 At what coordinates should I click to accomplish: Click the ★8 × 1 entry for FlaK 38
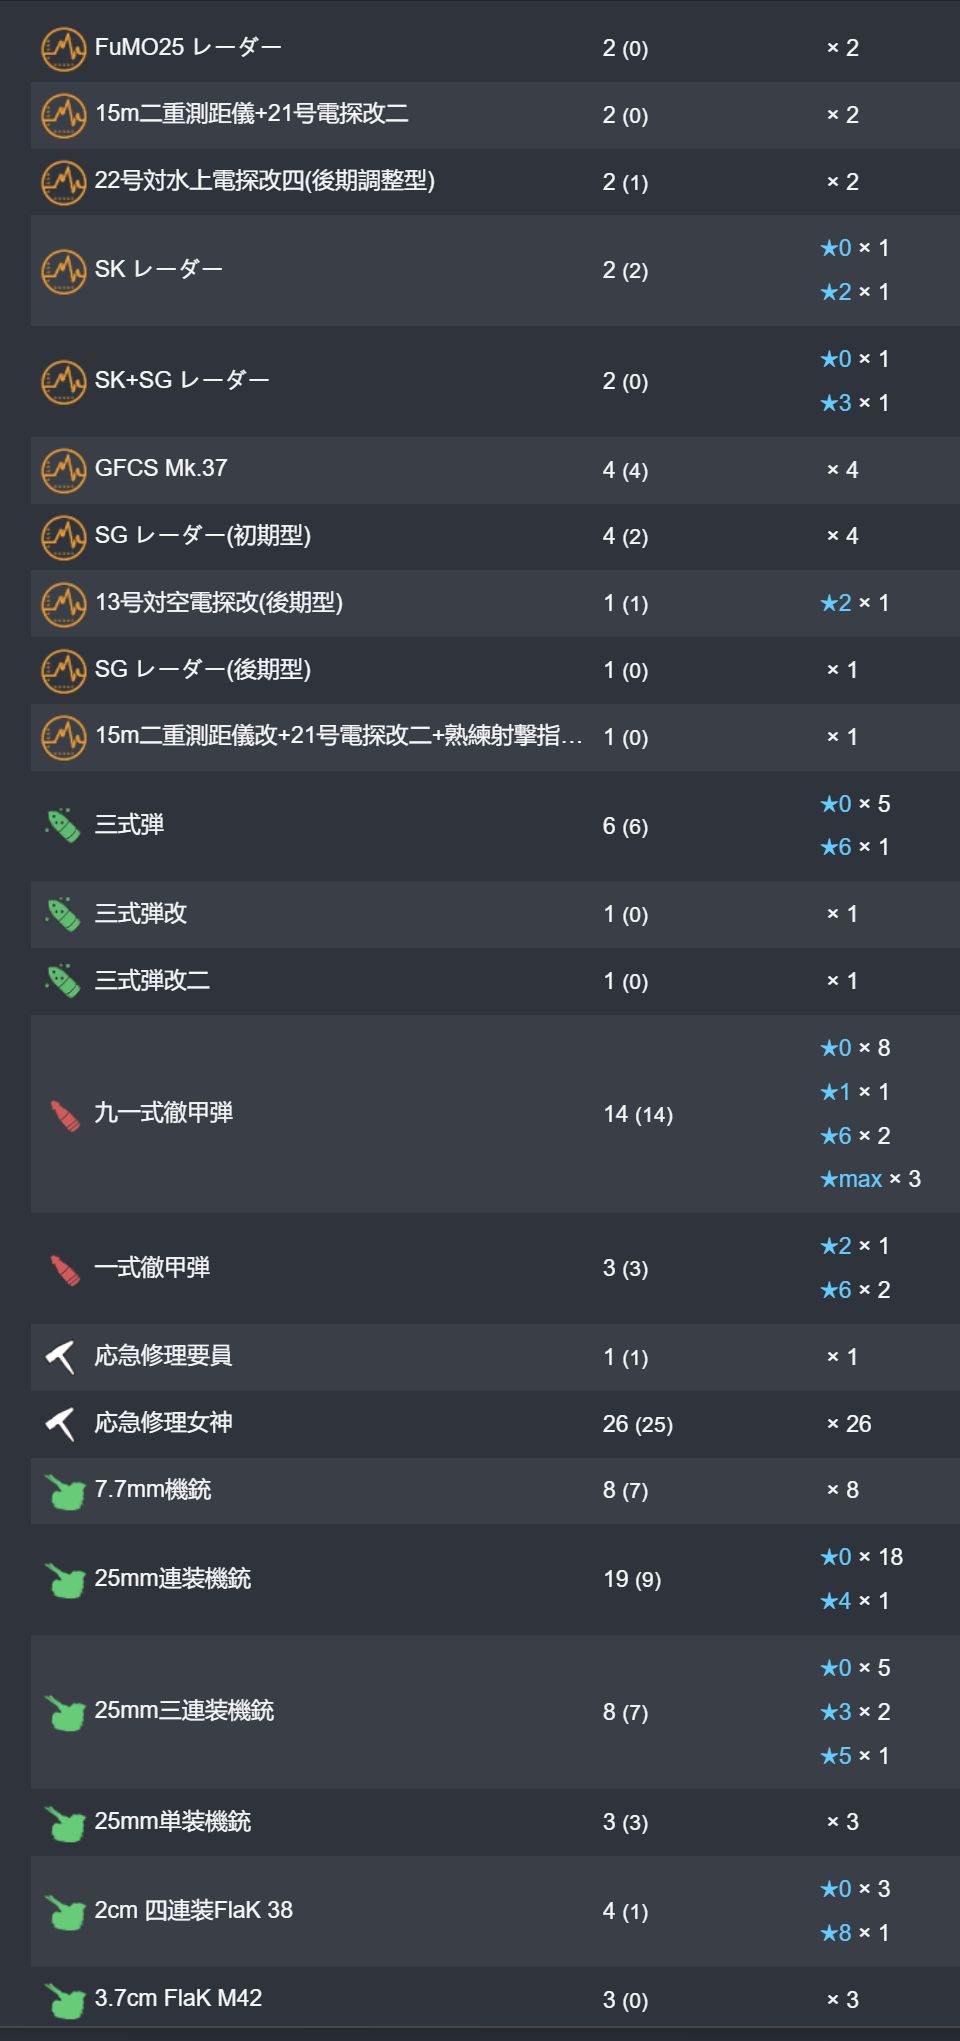(854, 1933)
